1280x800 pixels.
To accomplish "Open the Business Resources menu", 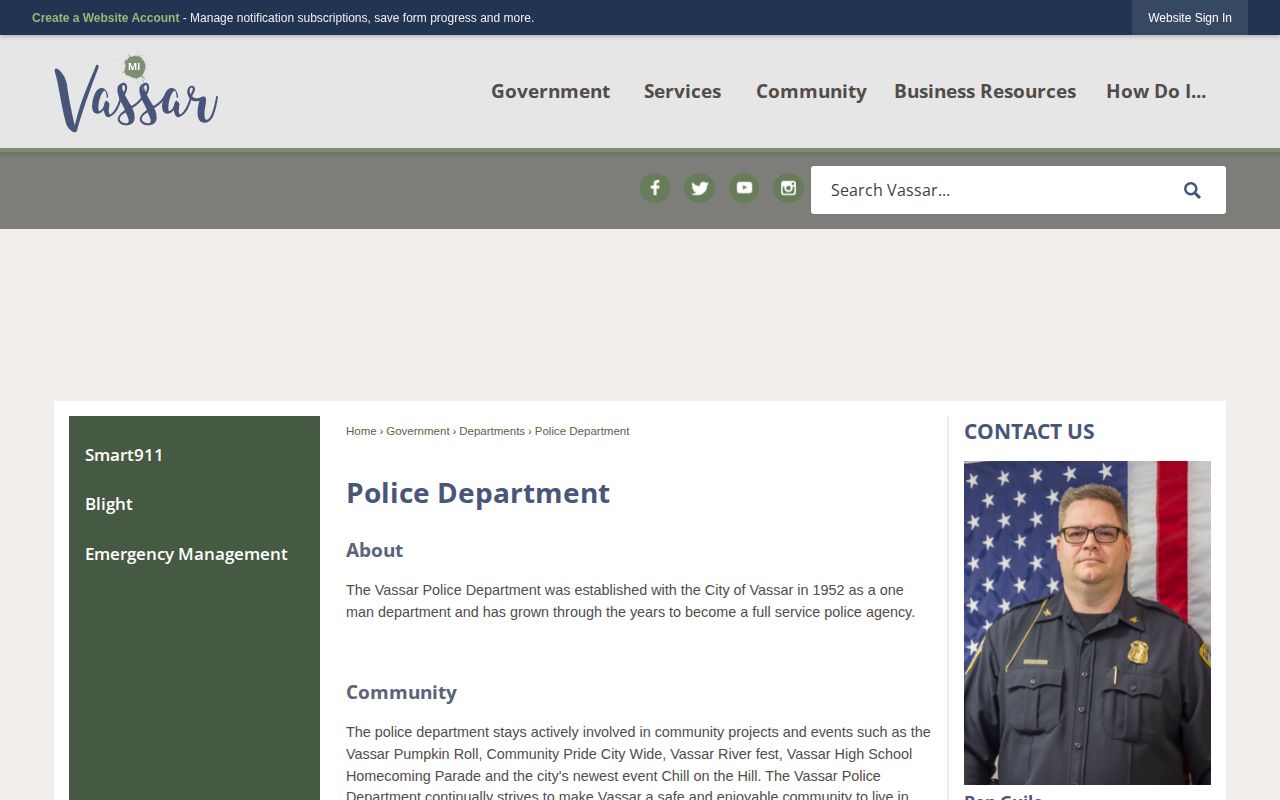I will click(985, 91).
